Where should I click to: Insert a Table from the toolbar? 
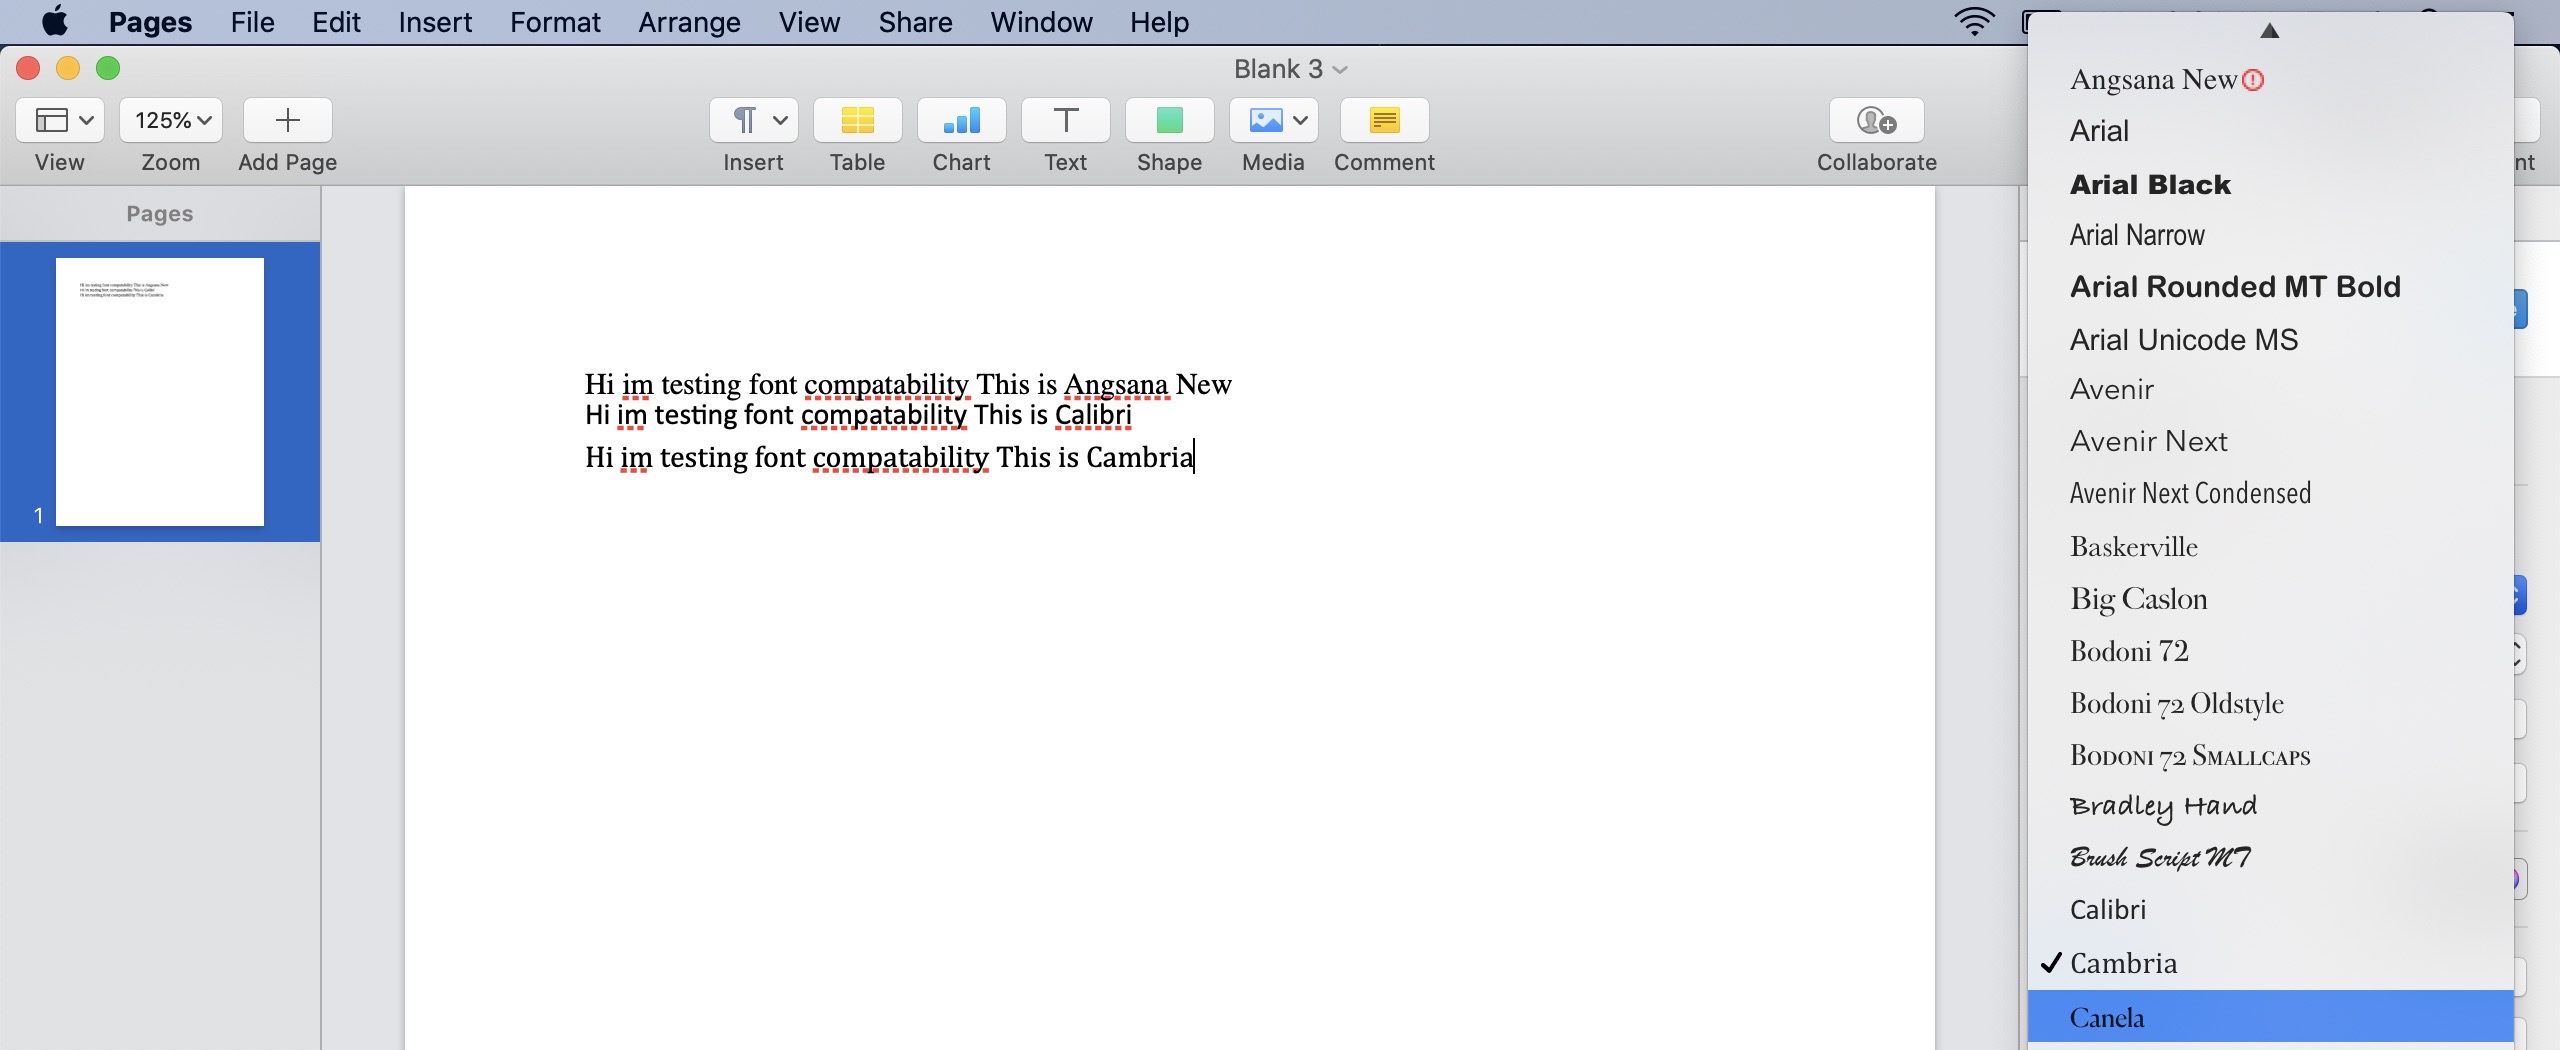858,120
